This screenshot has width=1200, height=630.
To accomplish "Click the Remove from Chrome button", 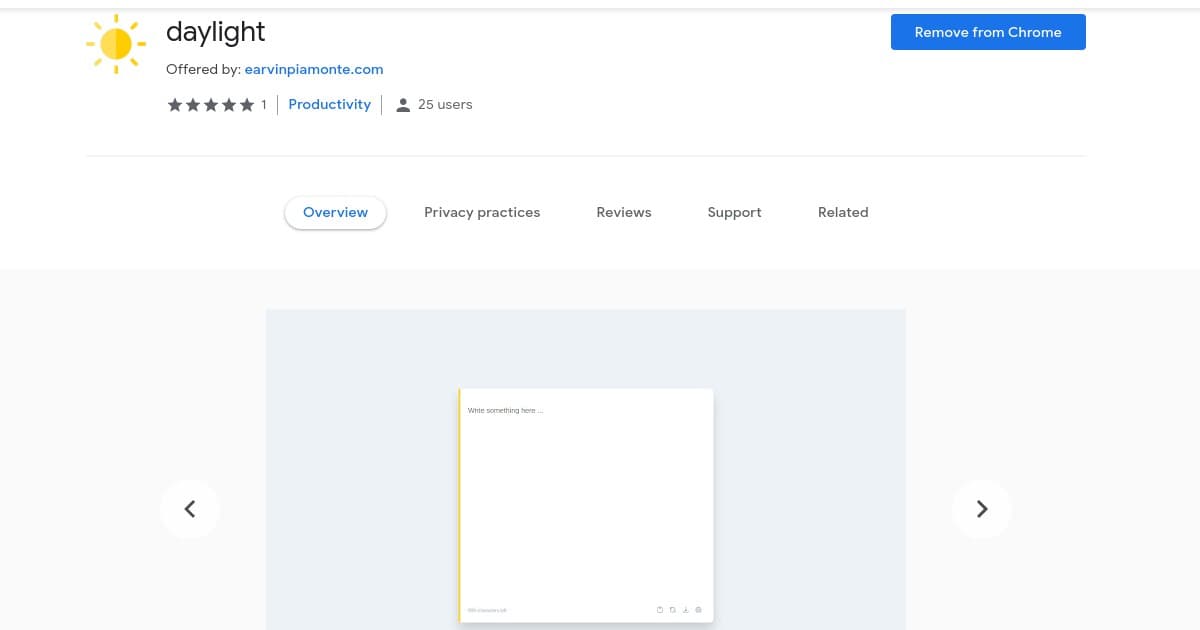I will point(988,32).
